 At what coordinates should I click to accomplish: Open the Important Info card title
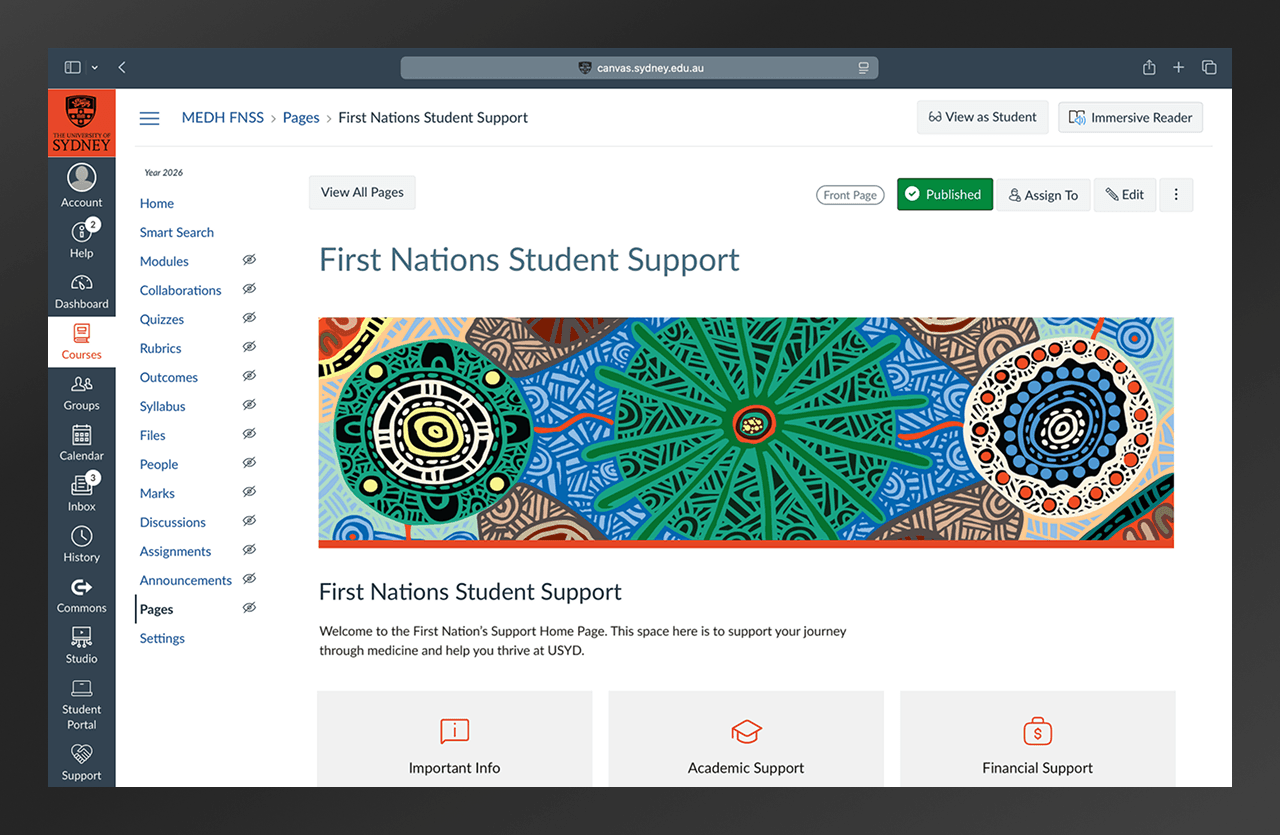(454, 768)
